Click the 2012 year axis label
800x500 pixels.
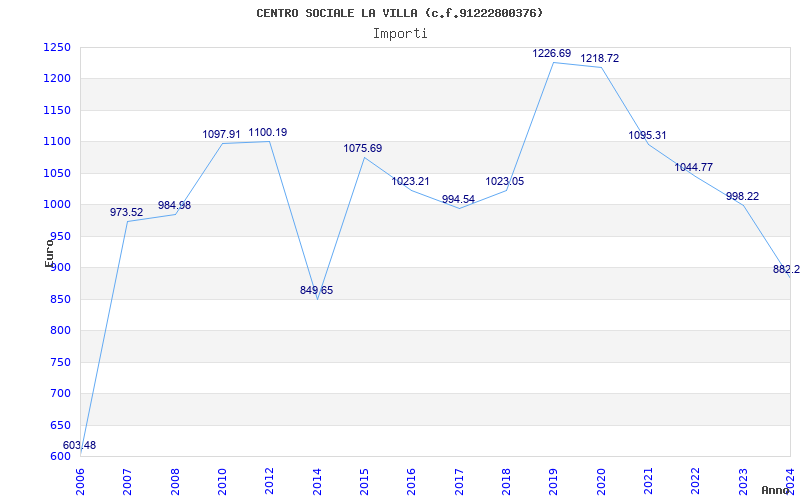pos(269,481)
